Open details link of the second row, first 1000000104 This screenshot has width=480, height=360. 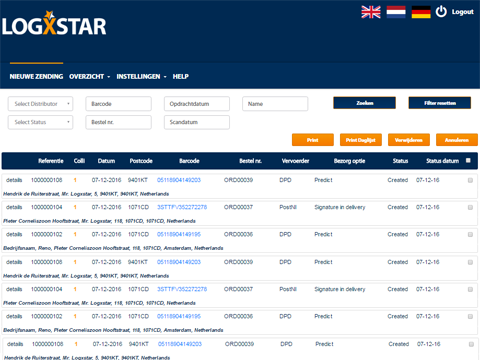[x=14, y=207]
